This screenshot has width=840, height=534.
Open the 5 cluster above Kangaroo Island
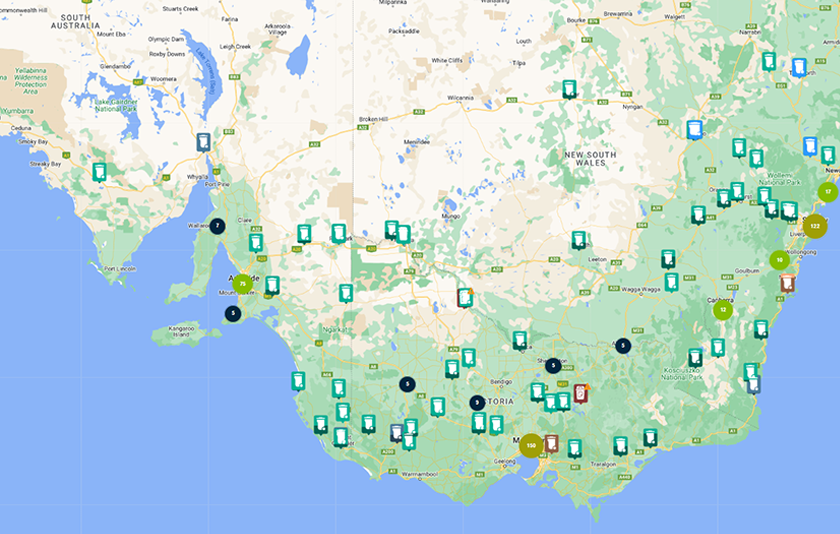point(233,313)
